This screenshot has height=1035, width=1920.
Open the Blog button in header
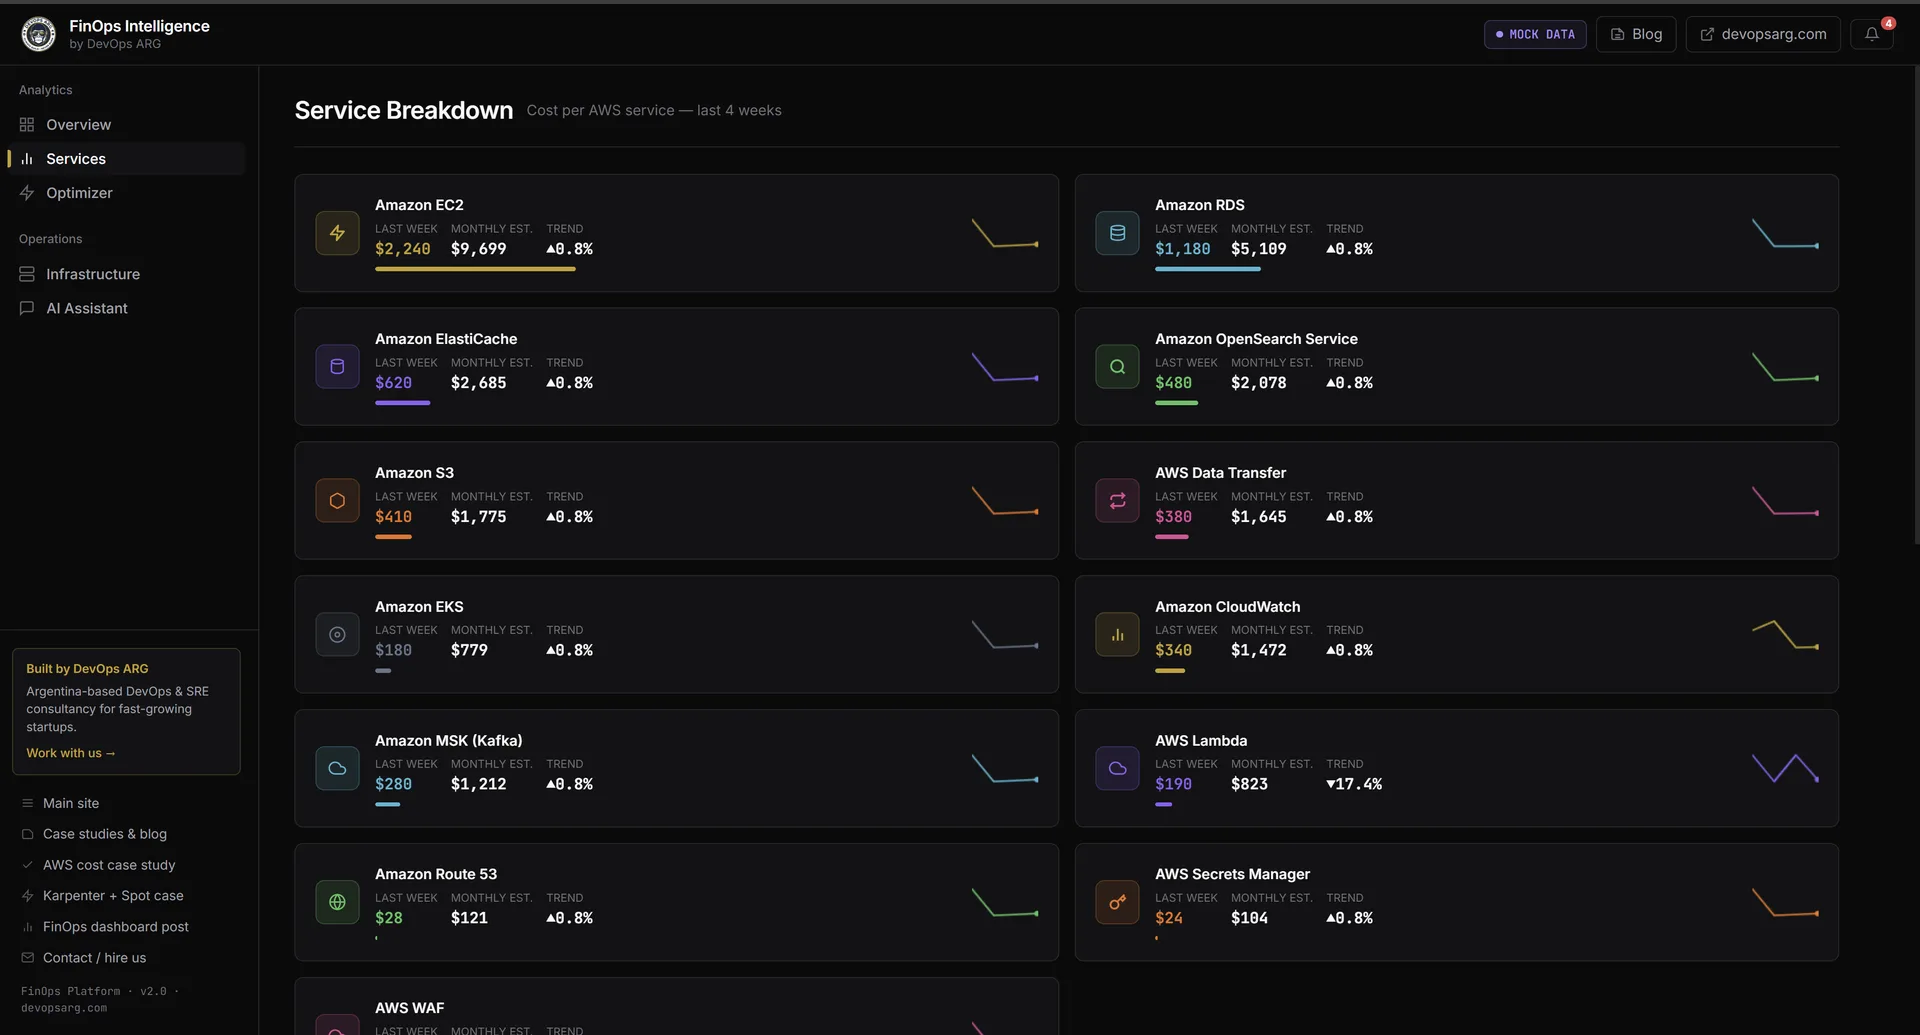[x=1636, y=34]
